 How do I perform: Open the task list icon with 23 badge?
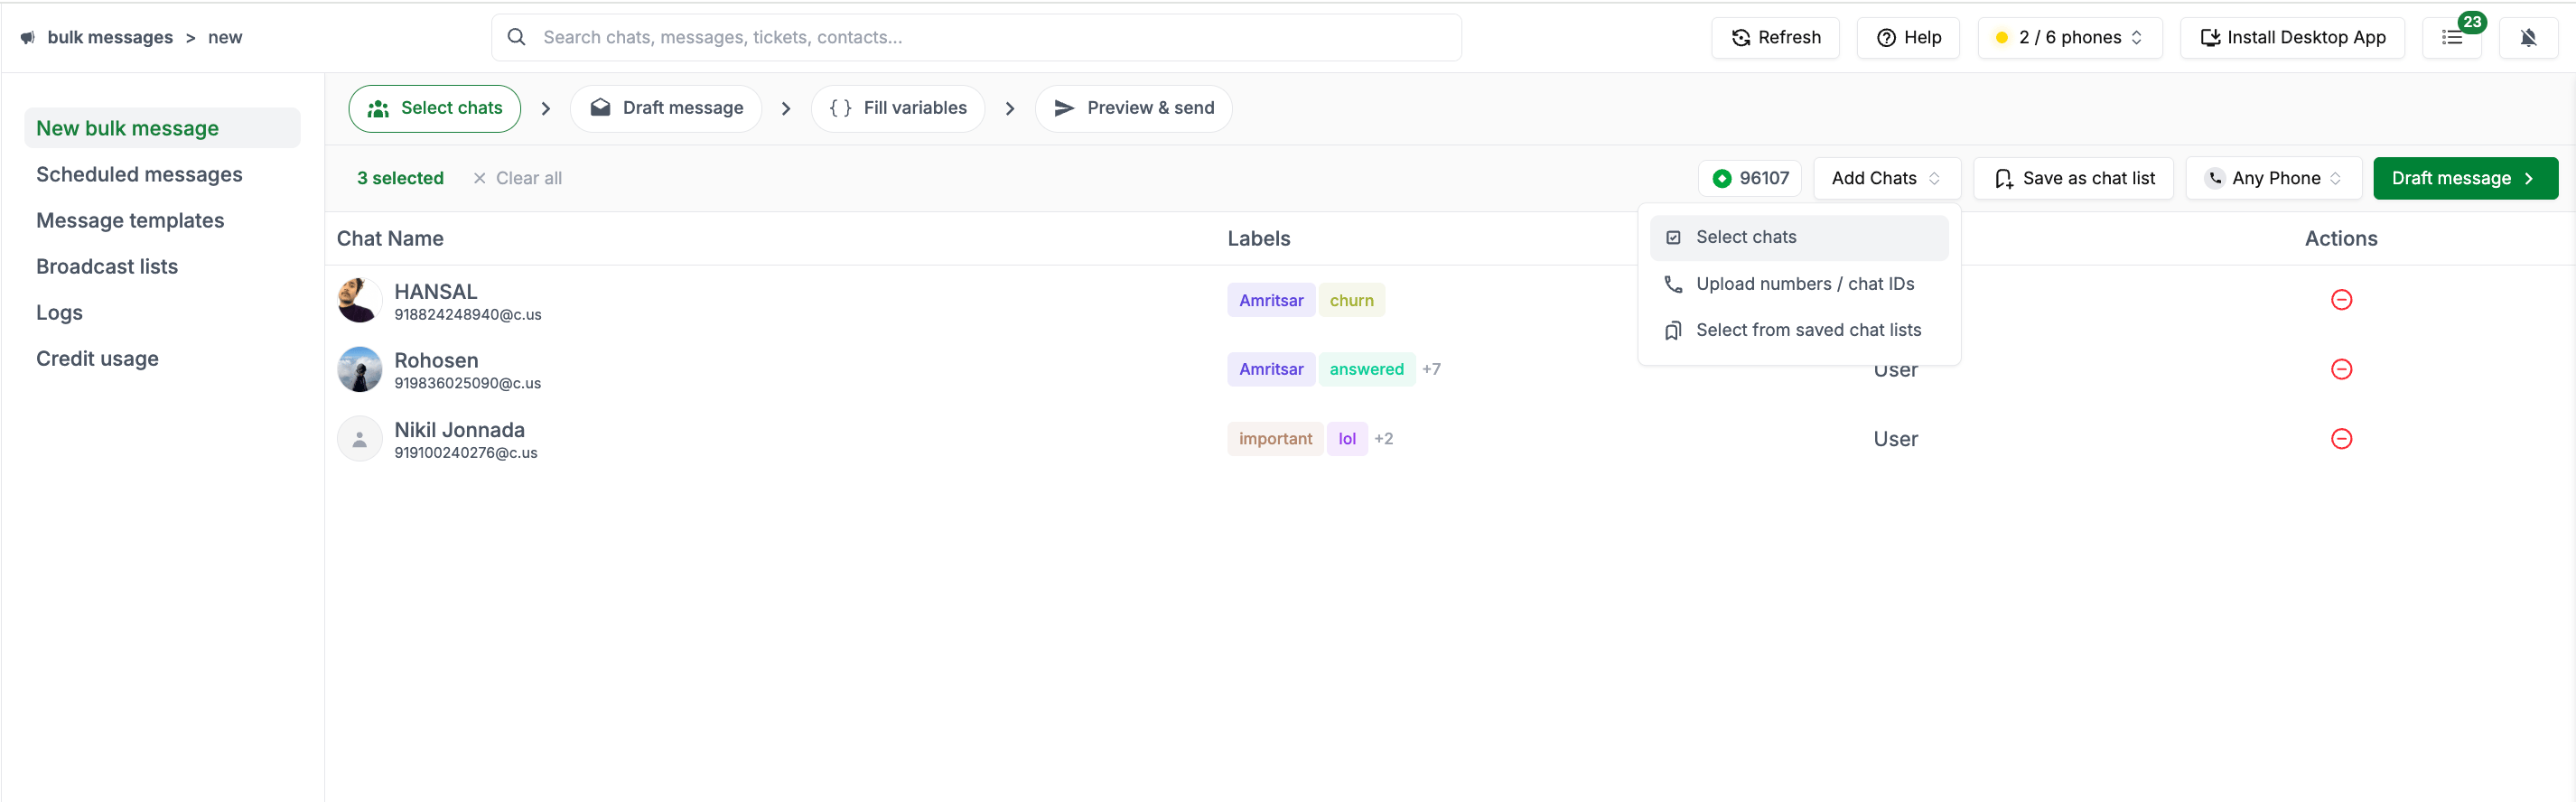coord(2452,37)
